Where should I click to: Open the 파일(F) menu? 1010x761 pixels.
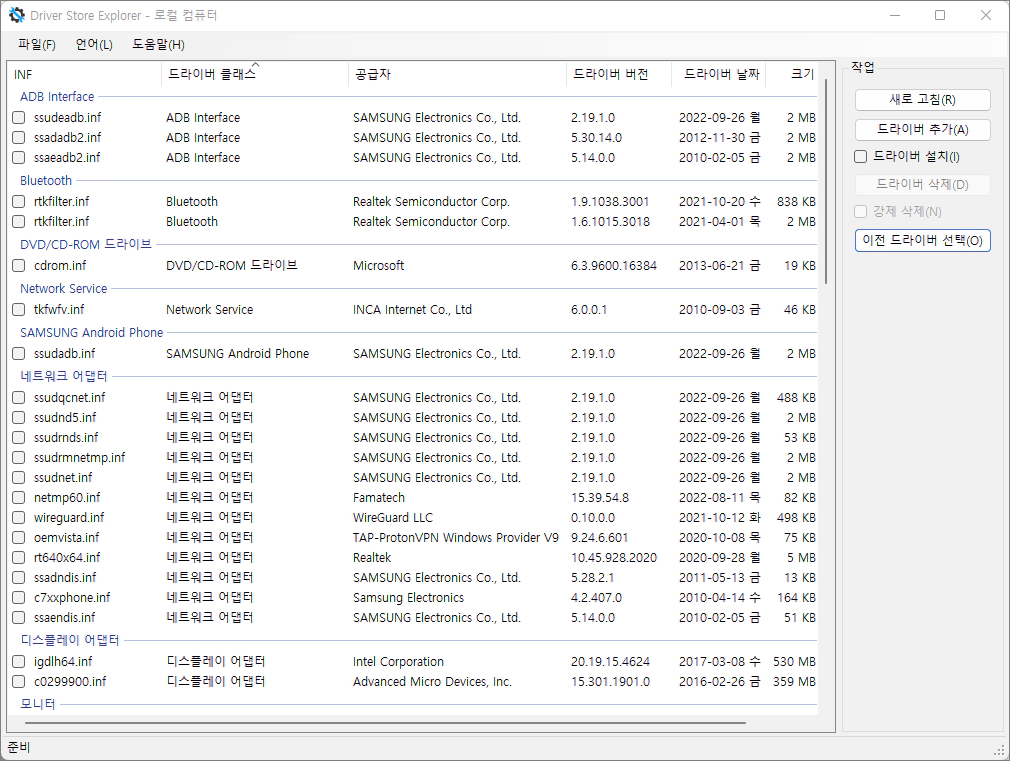[37, 44]
